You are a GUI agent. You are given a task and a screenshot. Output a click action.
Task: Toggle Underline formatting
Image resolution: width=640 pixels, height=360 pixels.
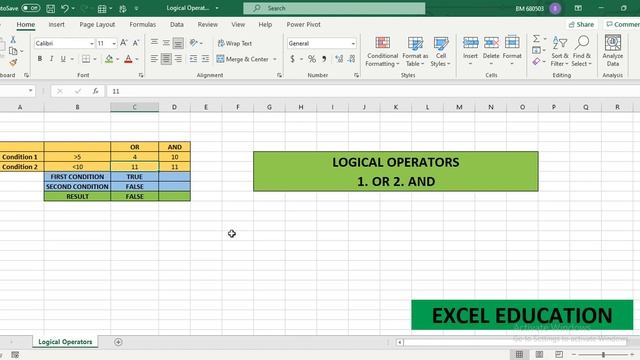pos(63,59)
